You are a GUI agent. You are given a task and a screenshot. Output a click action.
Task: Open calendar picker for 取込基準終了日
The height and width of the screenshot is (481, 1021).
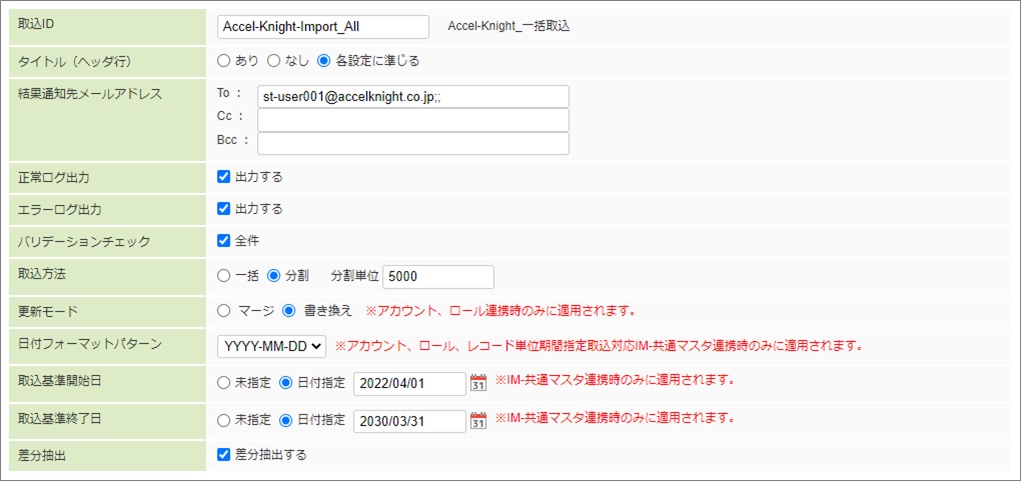(478, 420)
